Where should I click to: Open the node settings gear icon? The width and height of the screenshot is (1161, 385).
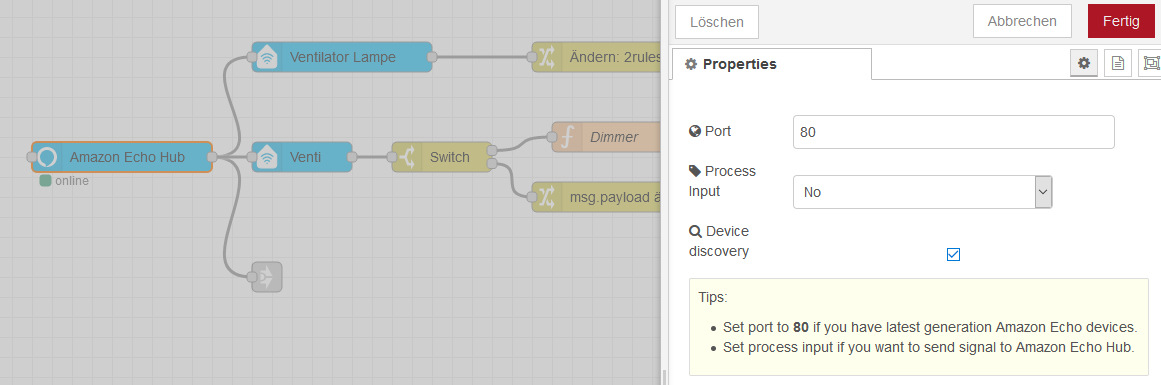tap(1083, 64)
